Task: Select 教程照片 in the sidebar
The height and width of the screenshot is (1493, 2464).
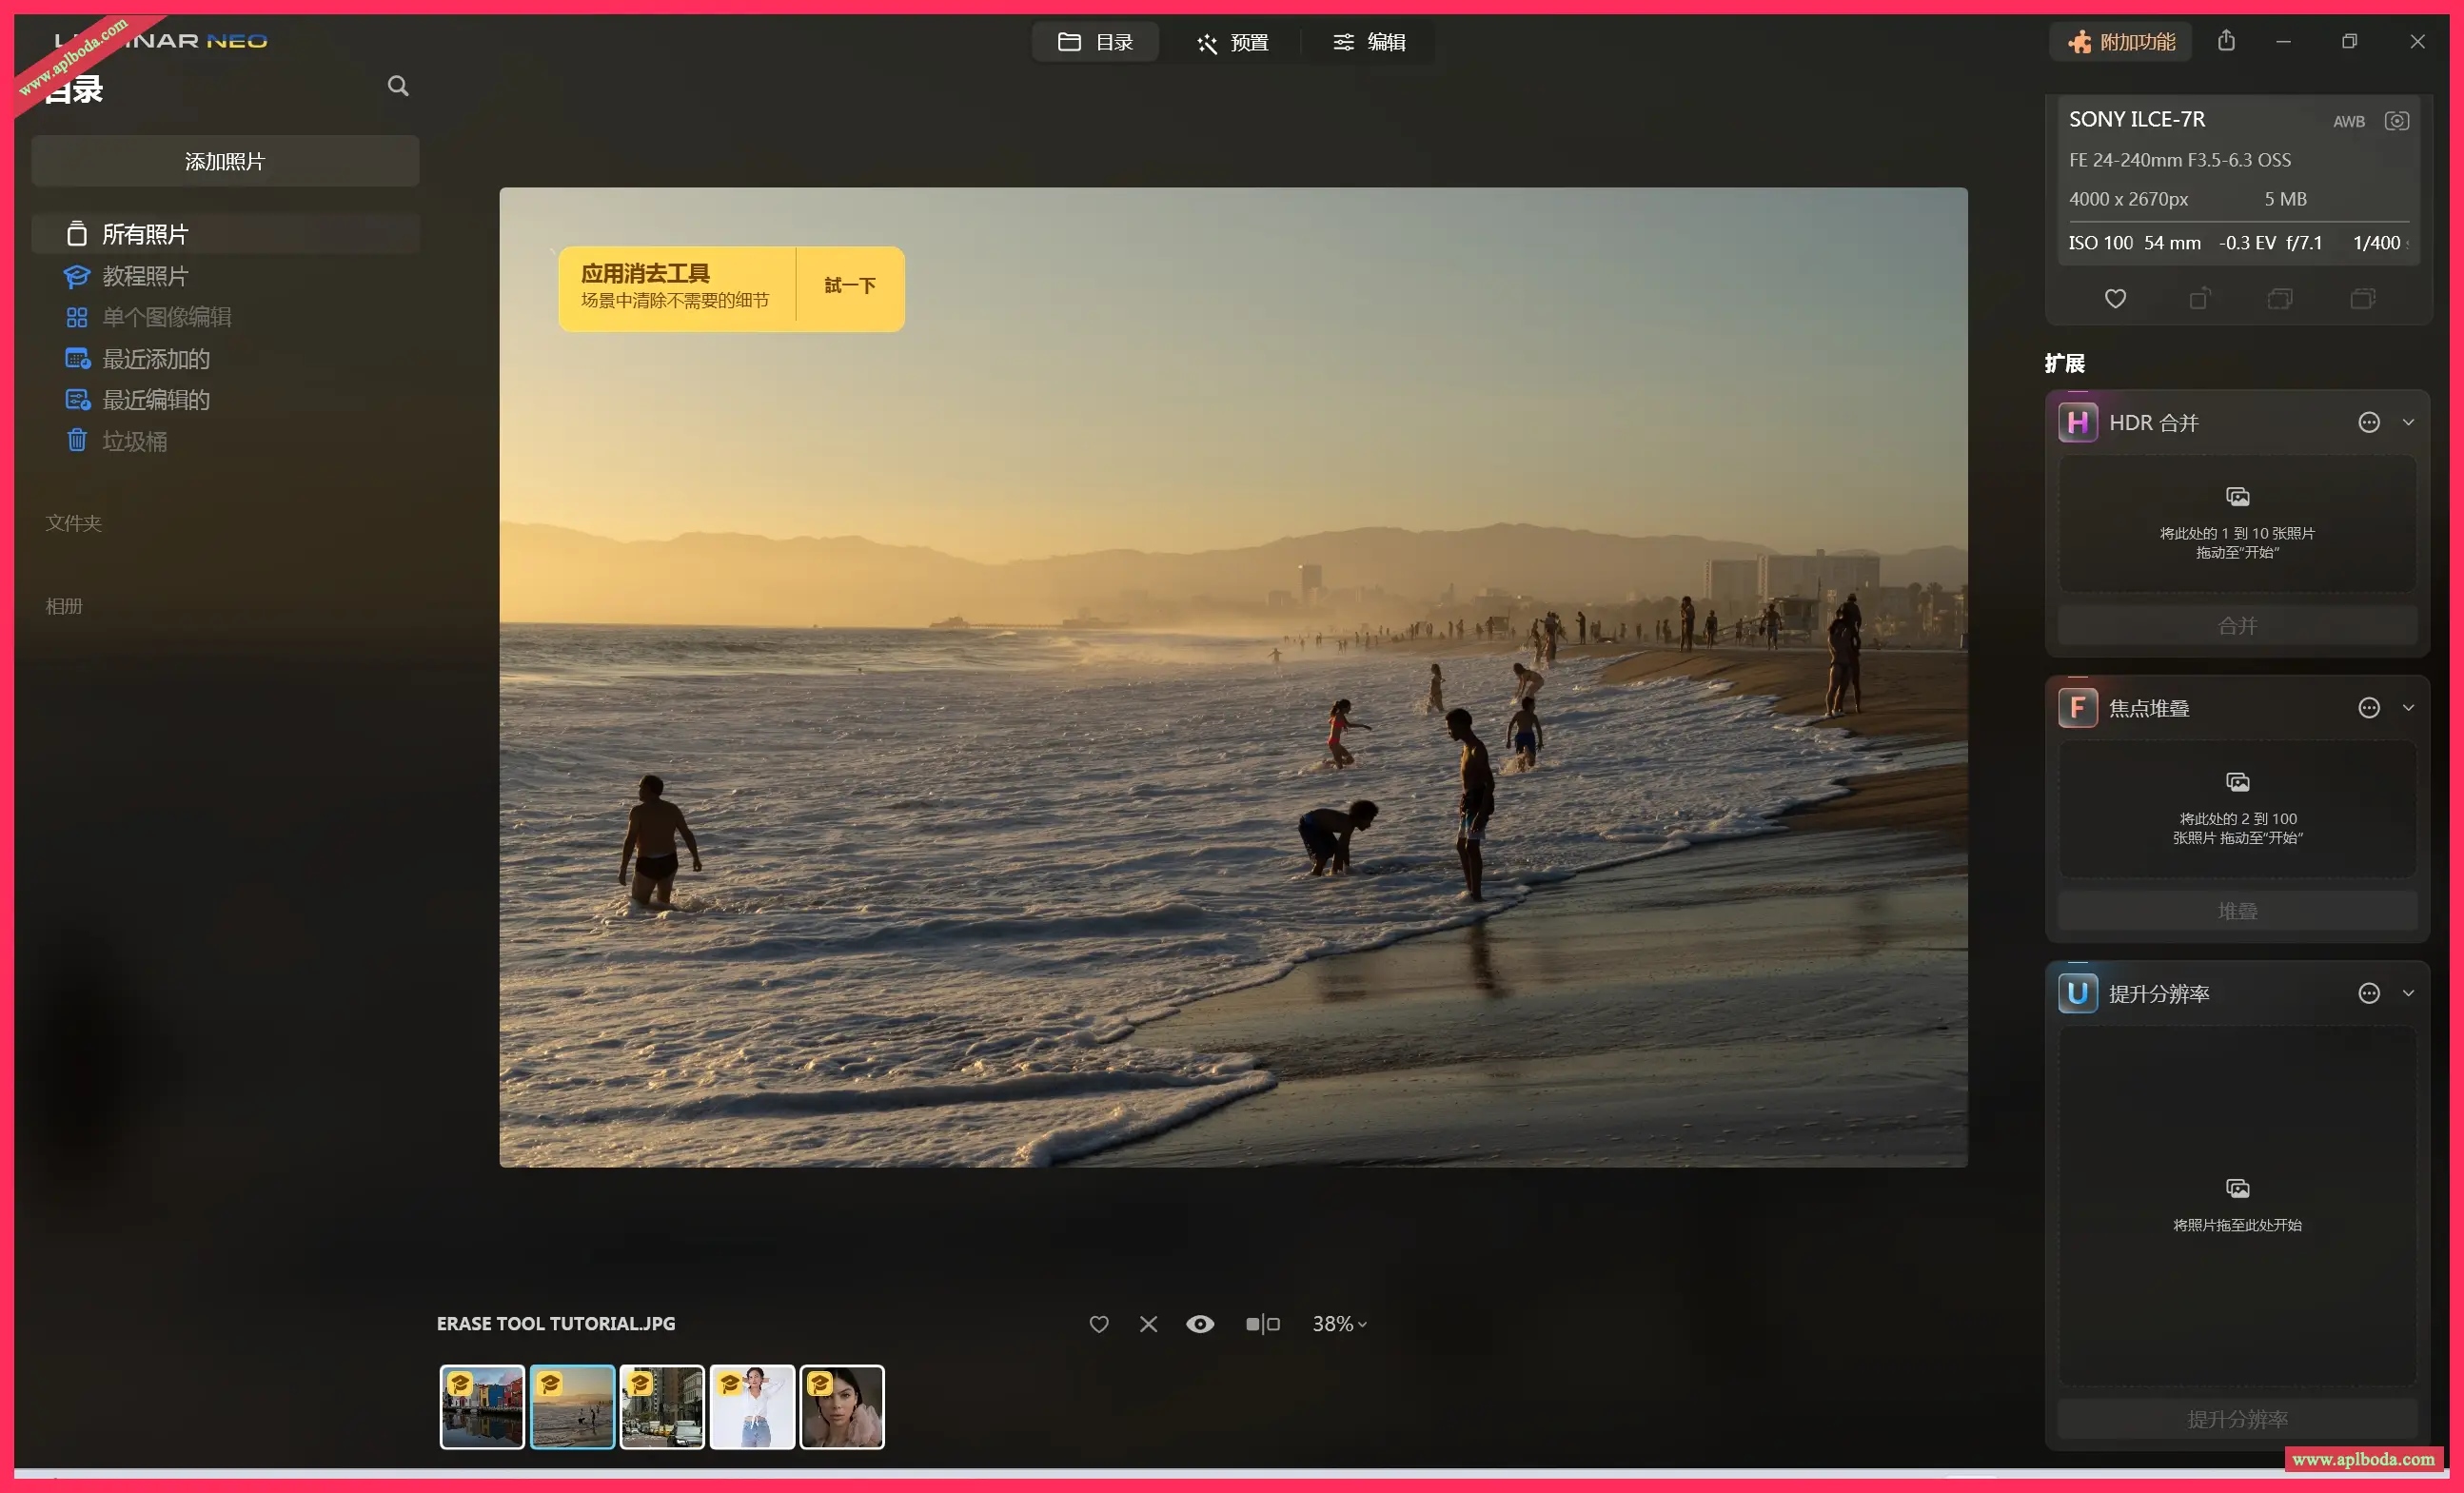Action: (x=145, y=276)
